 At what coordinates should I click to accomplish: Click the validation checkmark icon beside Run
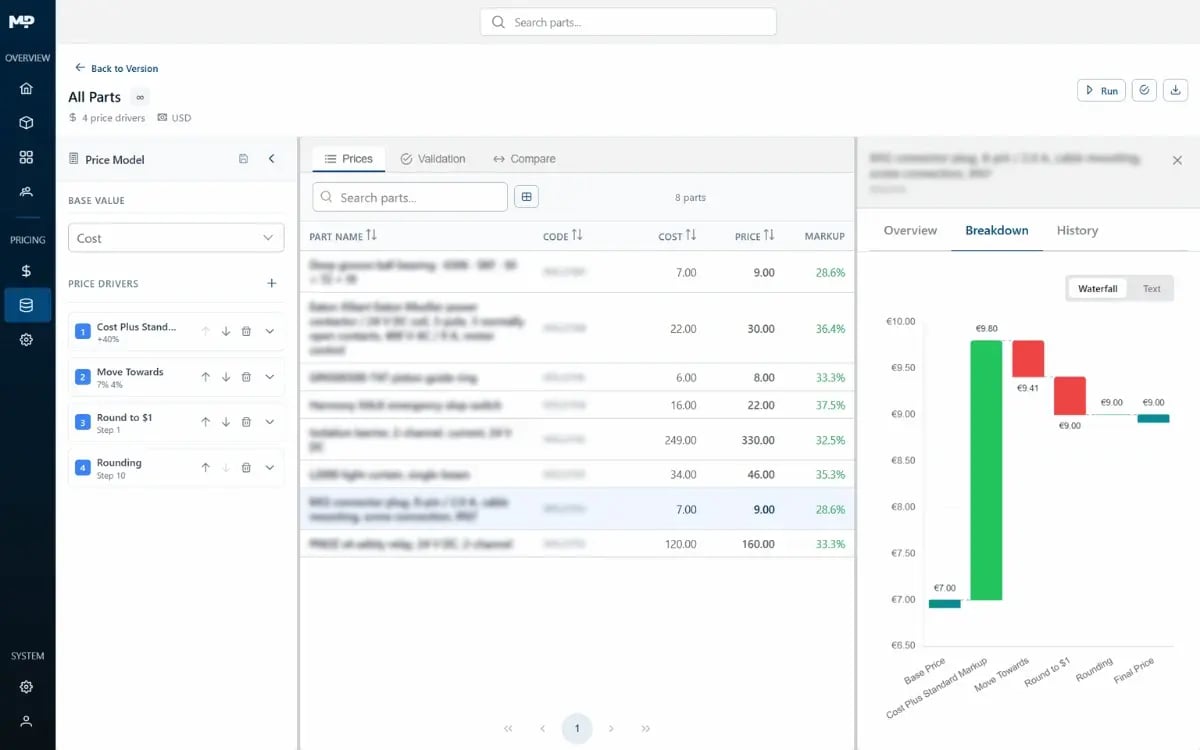[1144, 89]
